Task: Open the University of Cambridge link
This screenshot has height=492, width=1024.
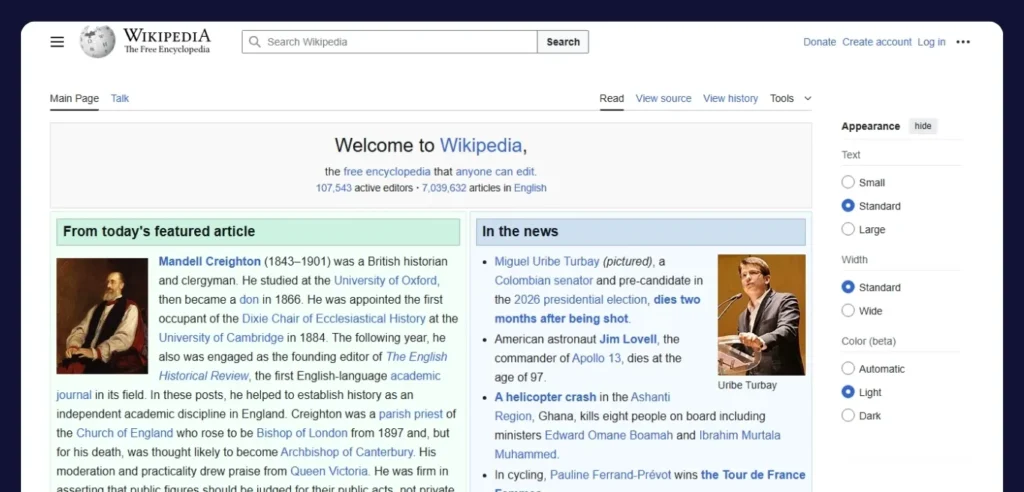Action: 221,338
